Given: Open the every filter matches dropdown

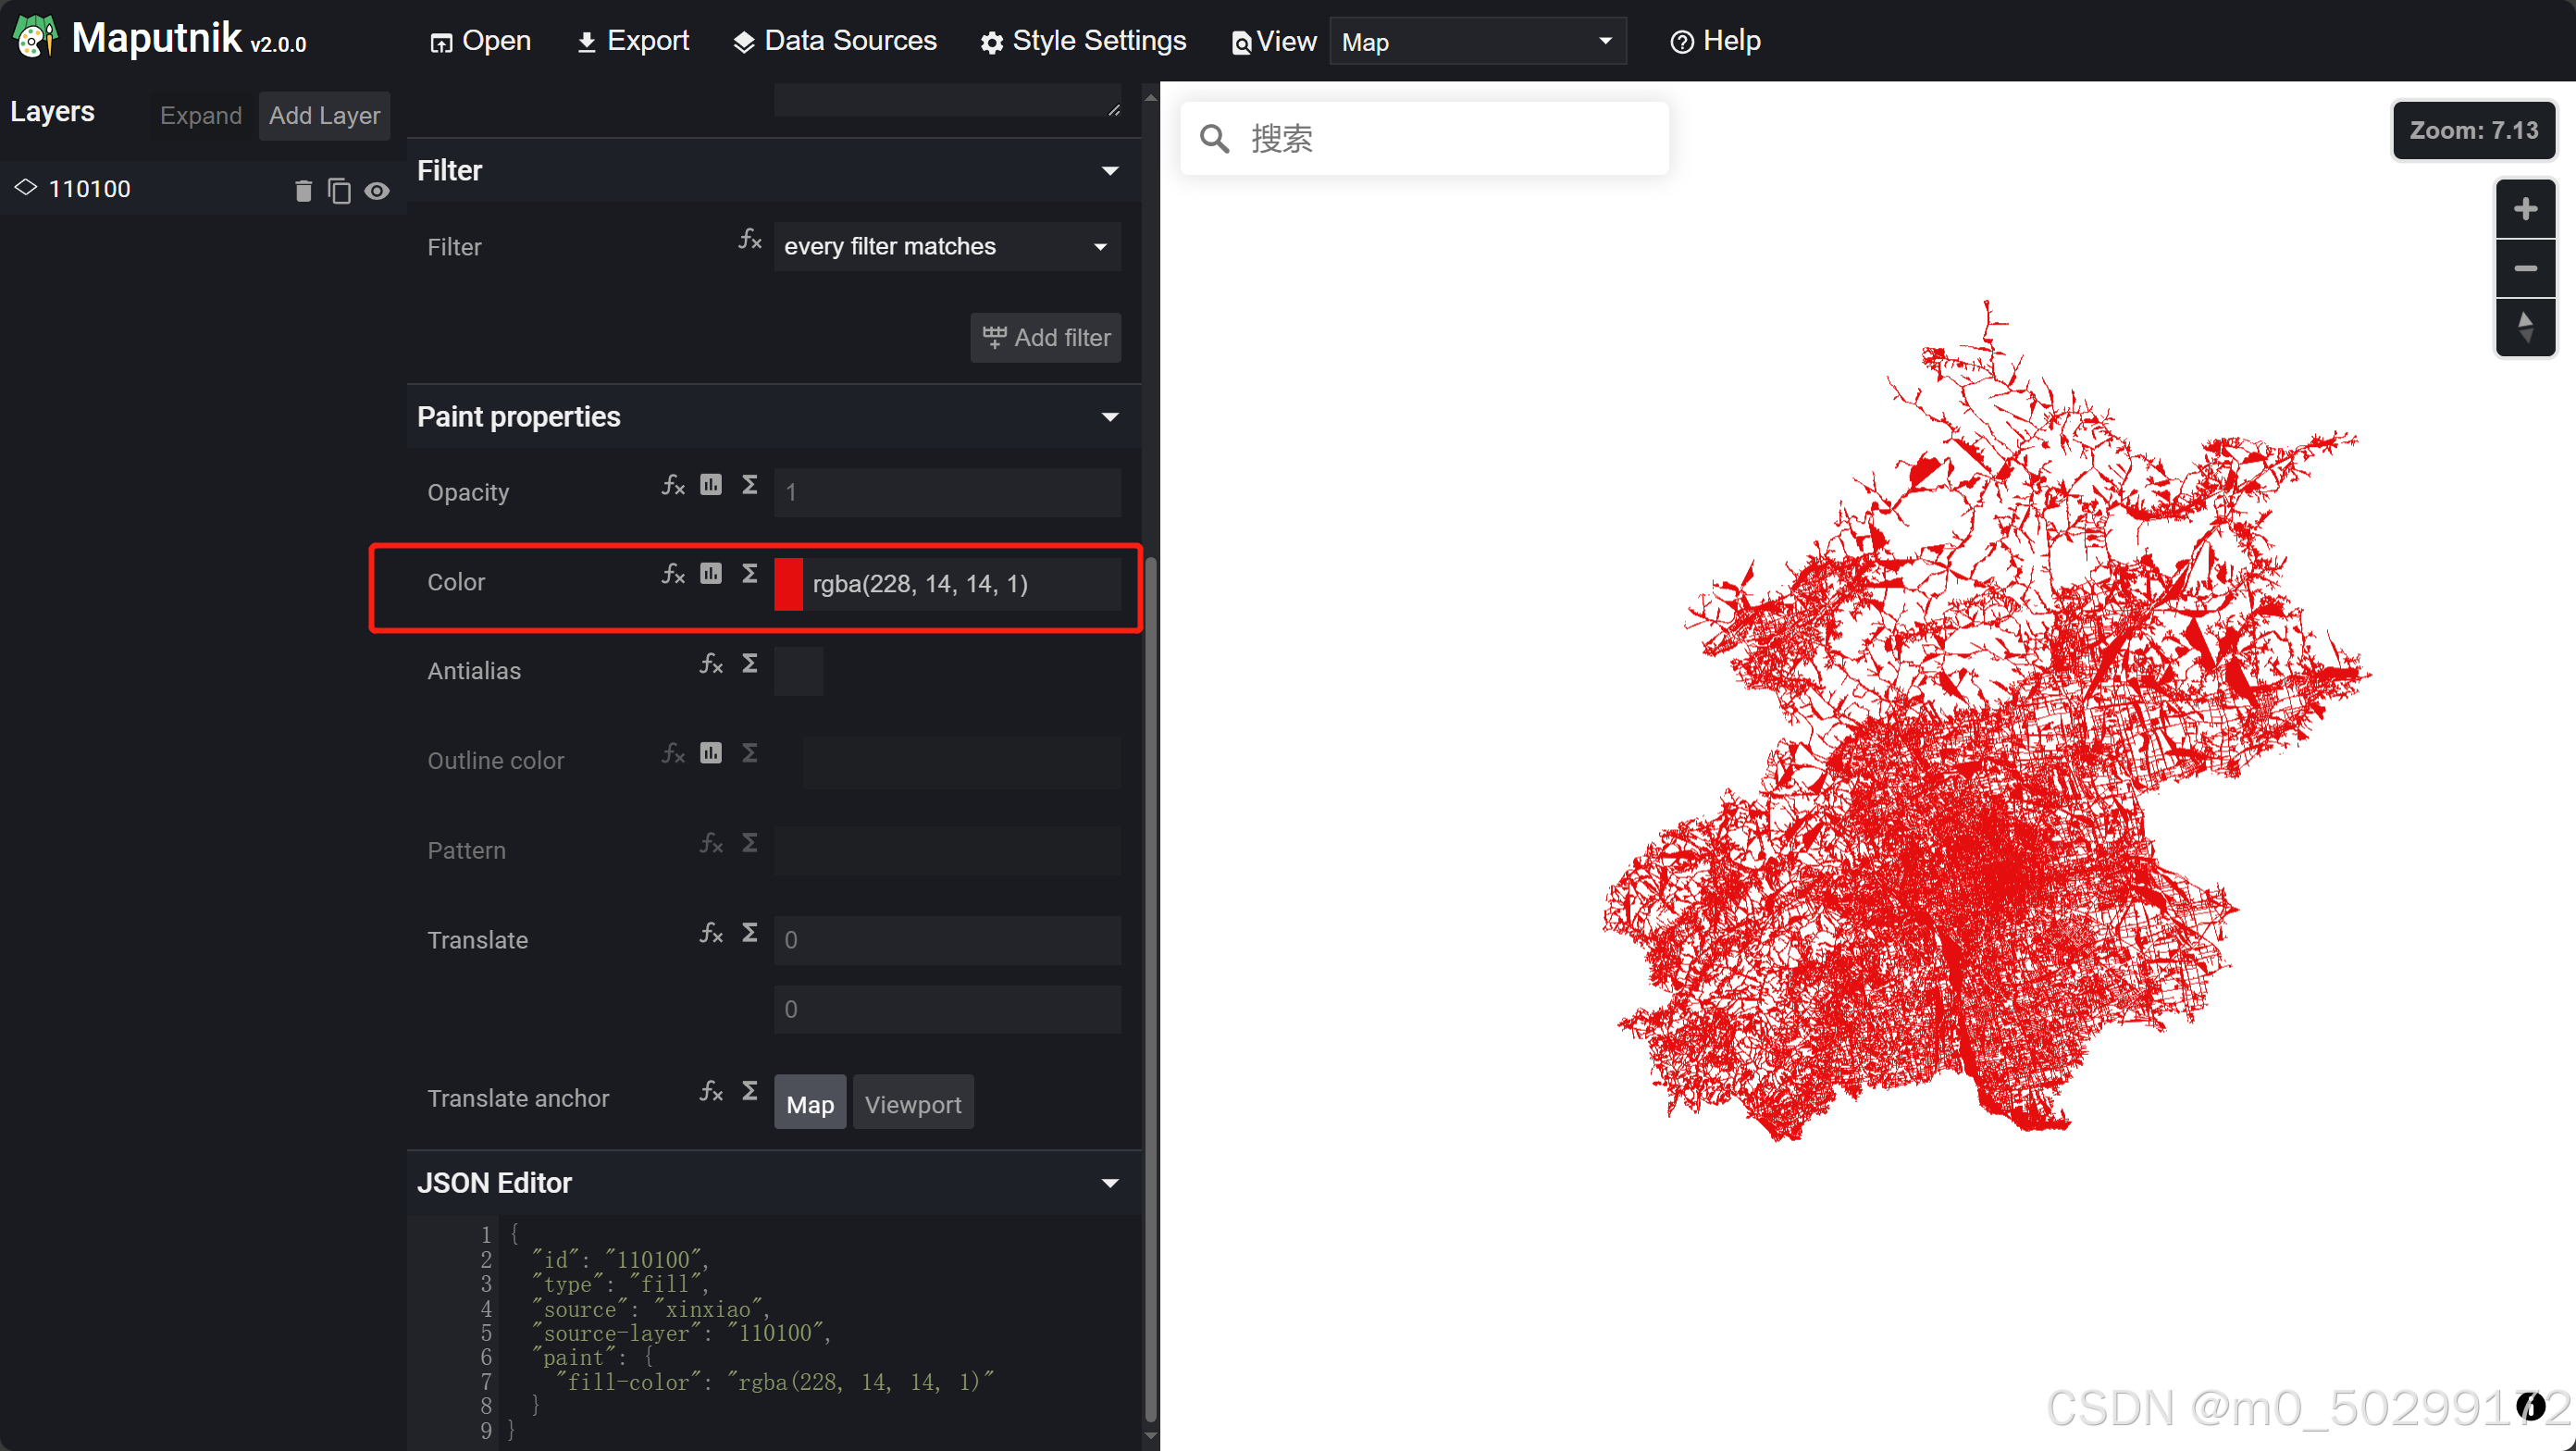Looking at the screenshot, I should pyautogui.click(x=946, y=246).
